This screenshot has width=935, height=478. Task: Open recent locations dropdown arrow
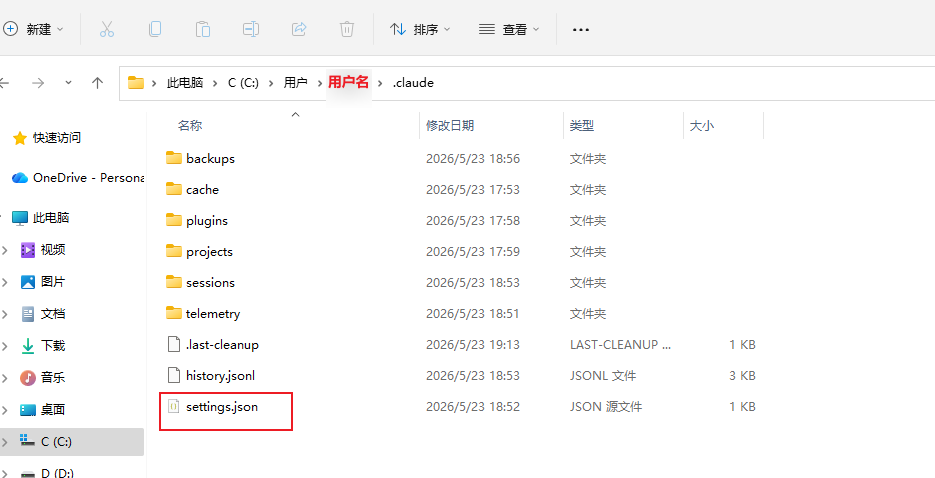[x=69, y=82]
